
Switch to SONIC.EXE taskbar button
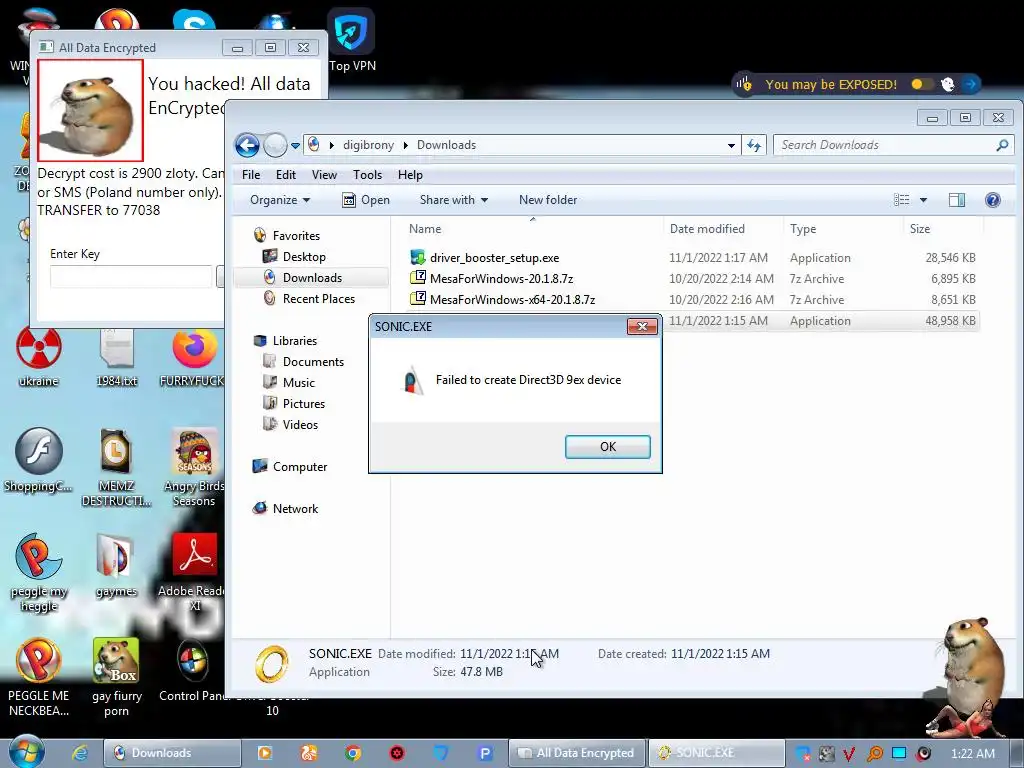716,753
